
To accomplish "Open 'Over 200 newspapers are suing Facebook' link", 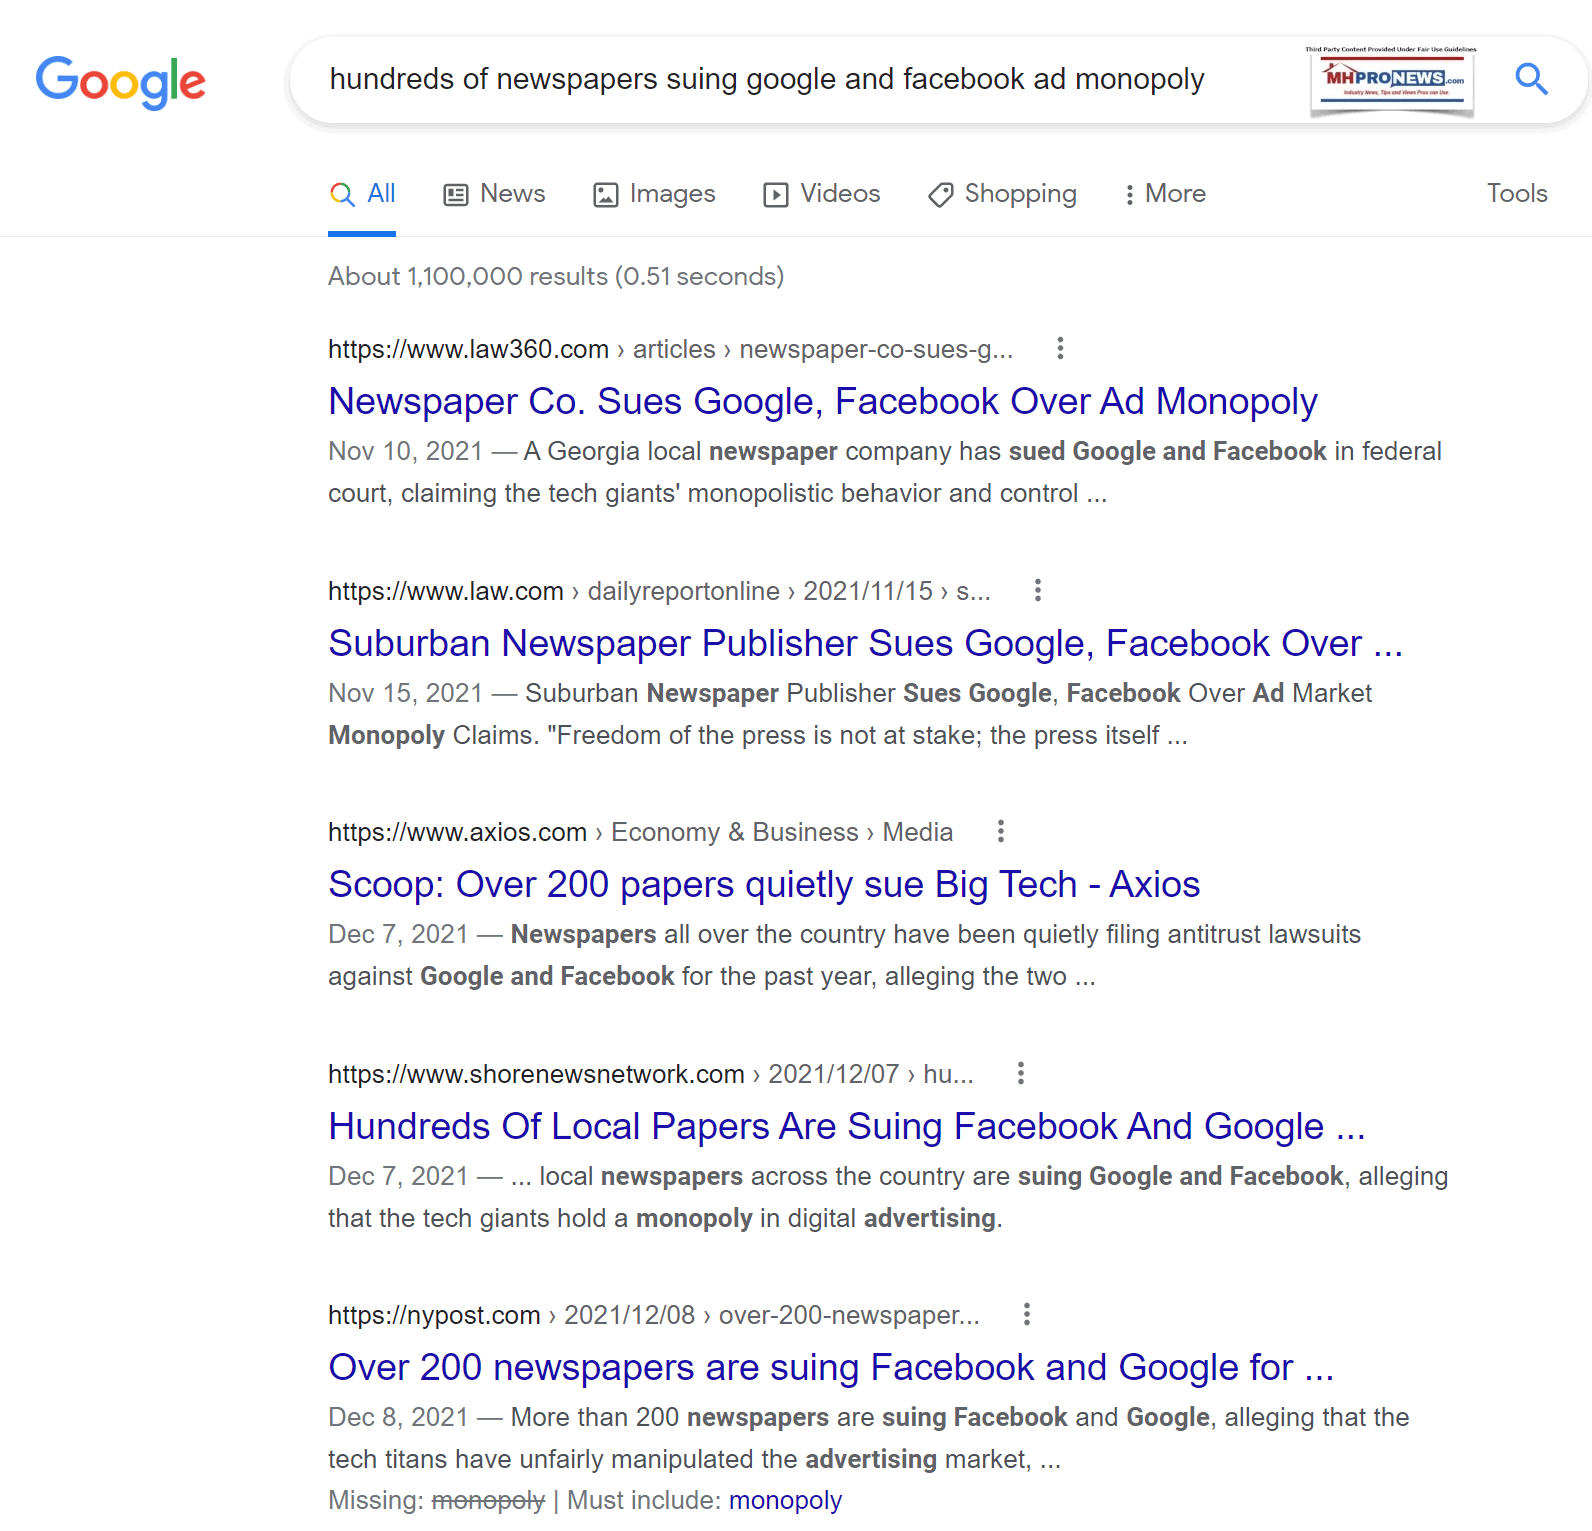I will tap(831, 1368).
